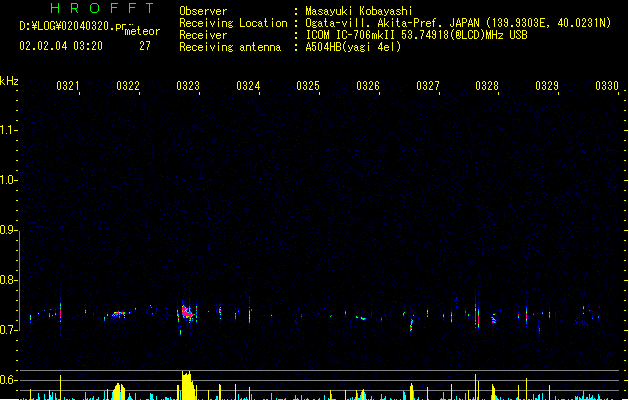The image size is (629, 400).
Task: Click the Receiver label
Action: [x=203, y=35]
